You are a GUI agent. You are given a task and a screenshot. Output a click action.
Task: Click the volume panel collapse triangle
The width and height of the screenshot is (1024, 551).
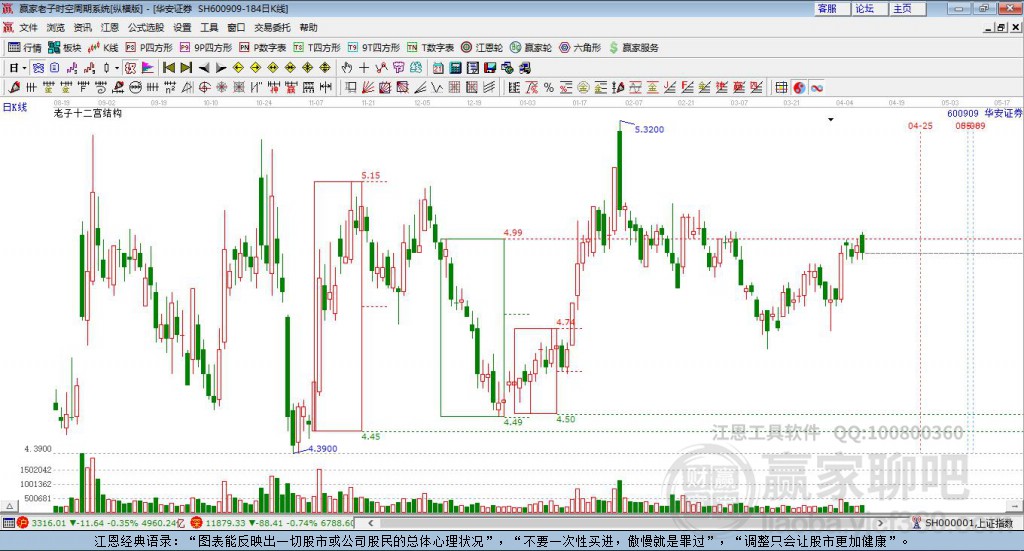(9, 506)
